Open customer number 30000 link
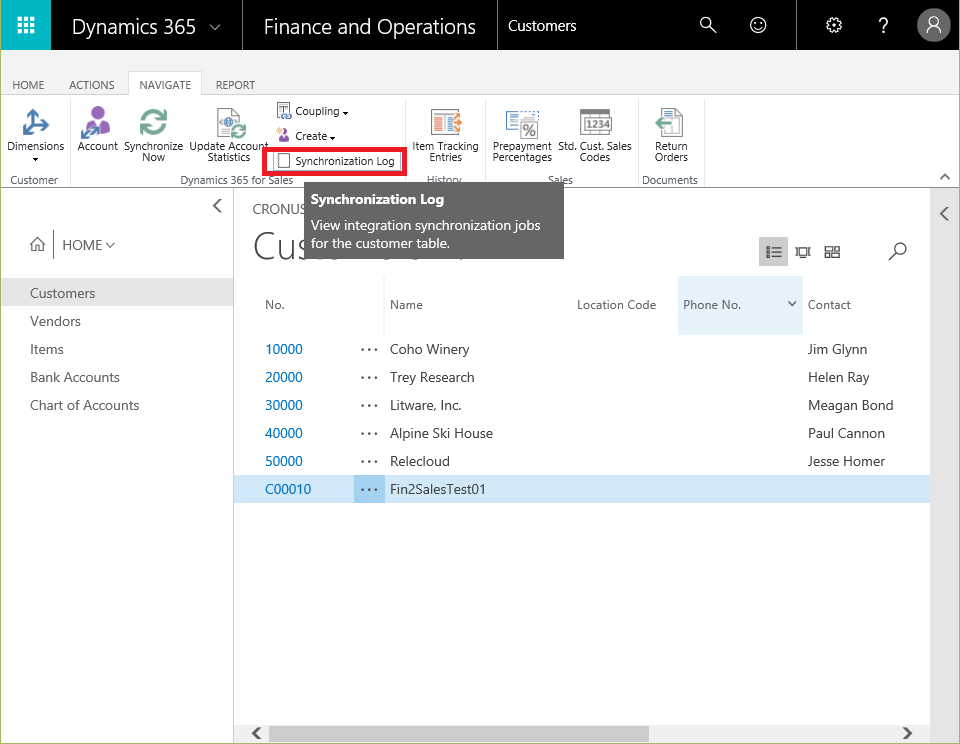Viewport: 960px width, 744px height. click(x=283, y=405)
